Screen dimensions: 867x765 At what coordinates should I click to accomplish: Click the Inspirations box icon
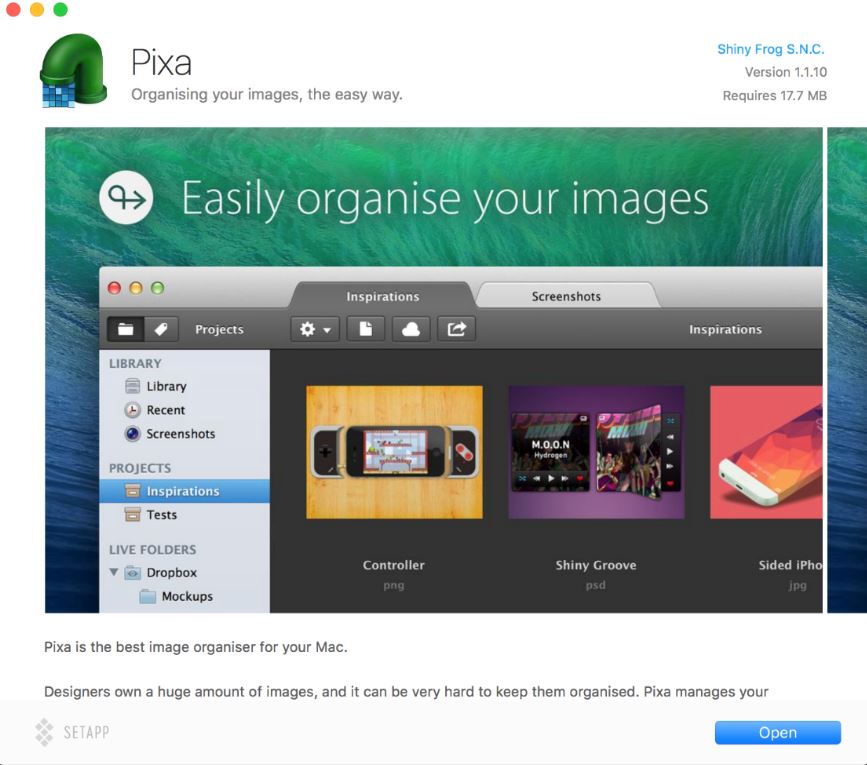pyautogui.click(x=133, y=491)
